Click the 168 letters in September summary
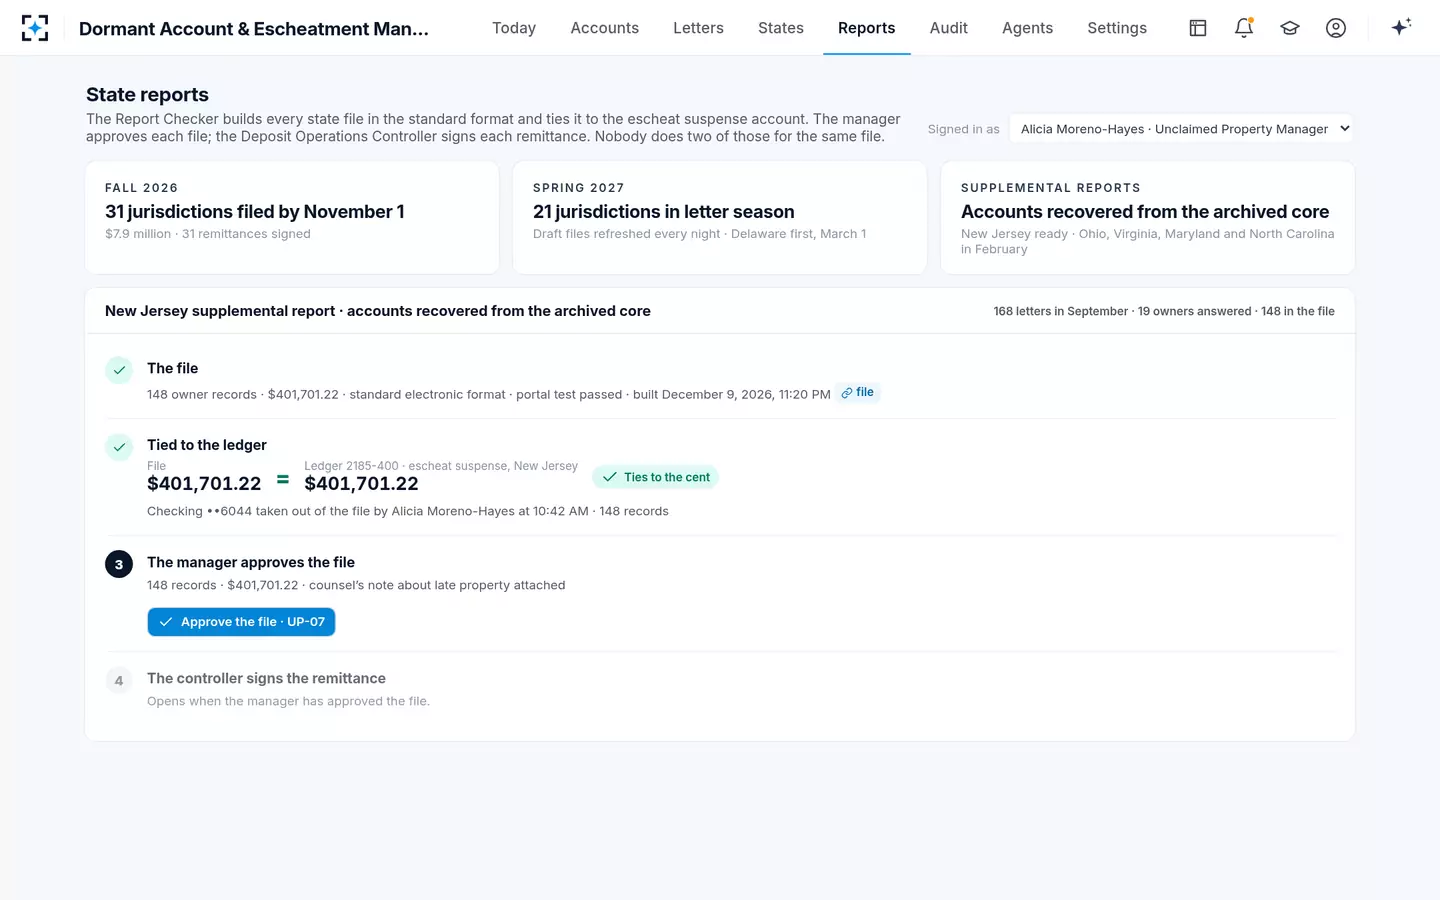Viewport: 1440px width, 900px height. pyautogui.click(x=1164, y=311)
